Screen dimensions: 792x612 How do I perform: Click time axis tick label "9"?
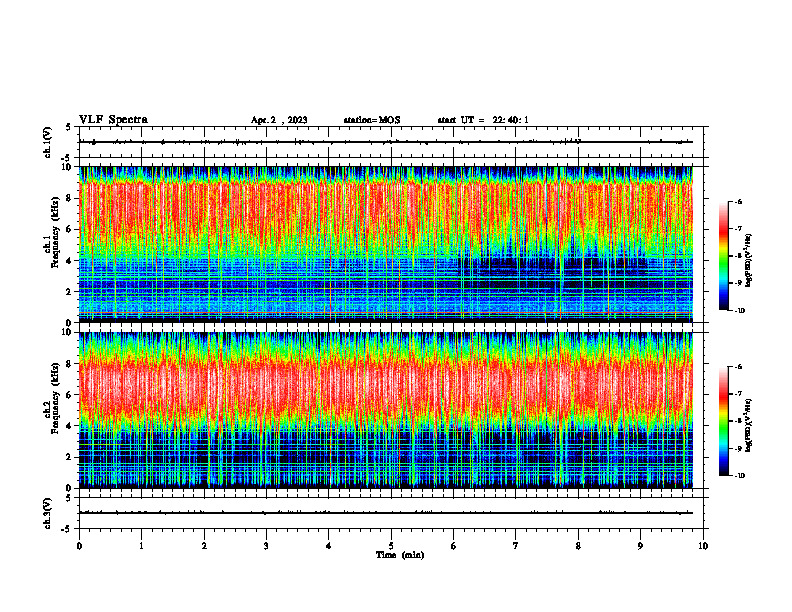[640, 546]
